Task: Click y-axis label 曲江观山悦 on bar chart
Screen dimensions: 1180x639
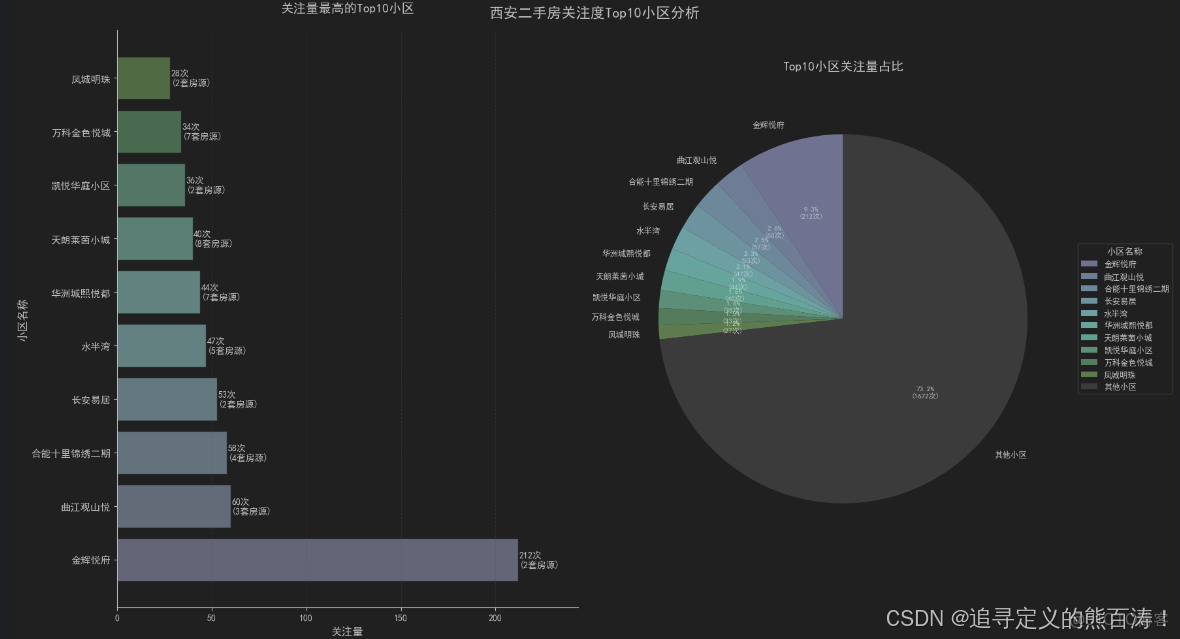Action: pyautogui.click(x=86, y=507)
